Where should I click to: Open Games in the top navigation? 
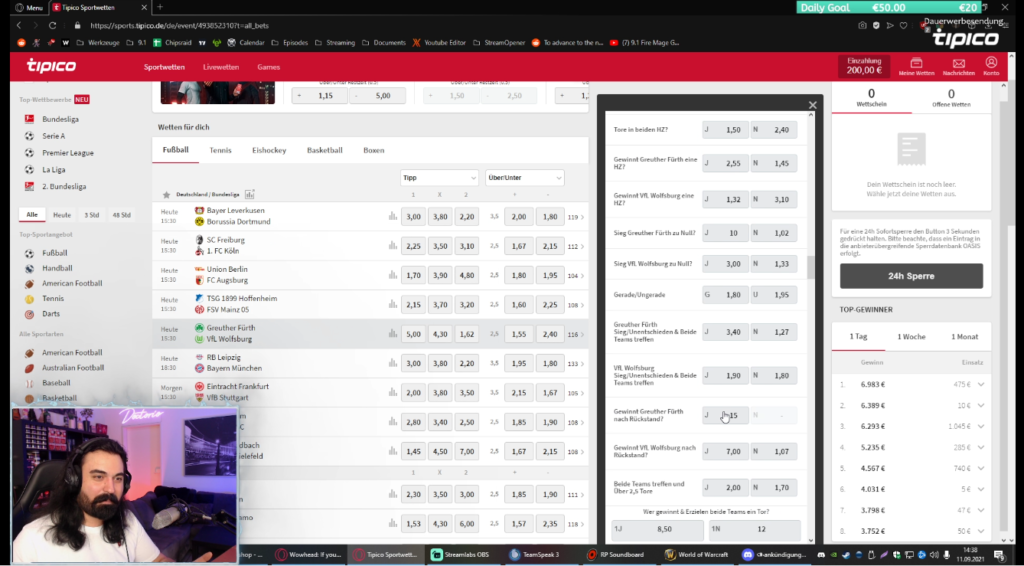point(268,67)
